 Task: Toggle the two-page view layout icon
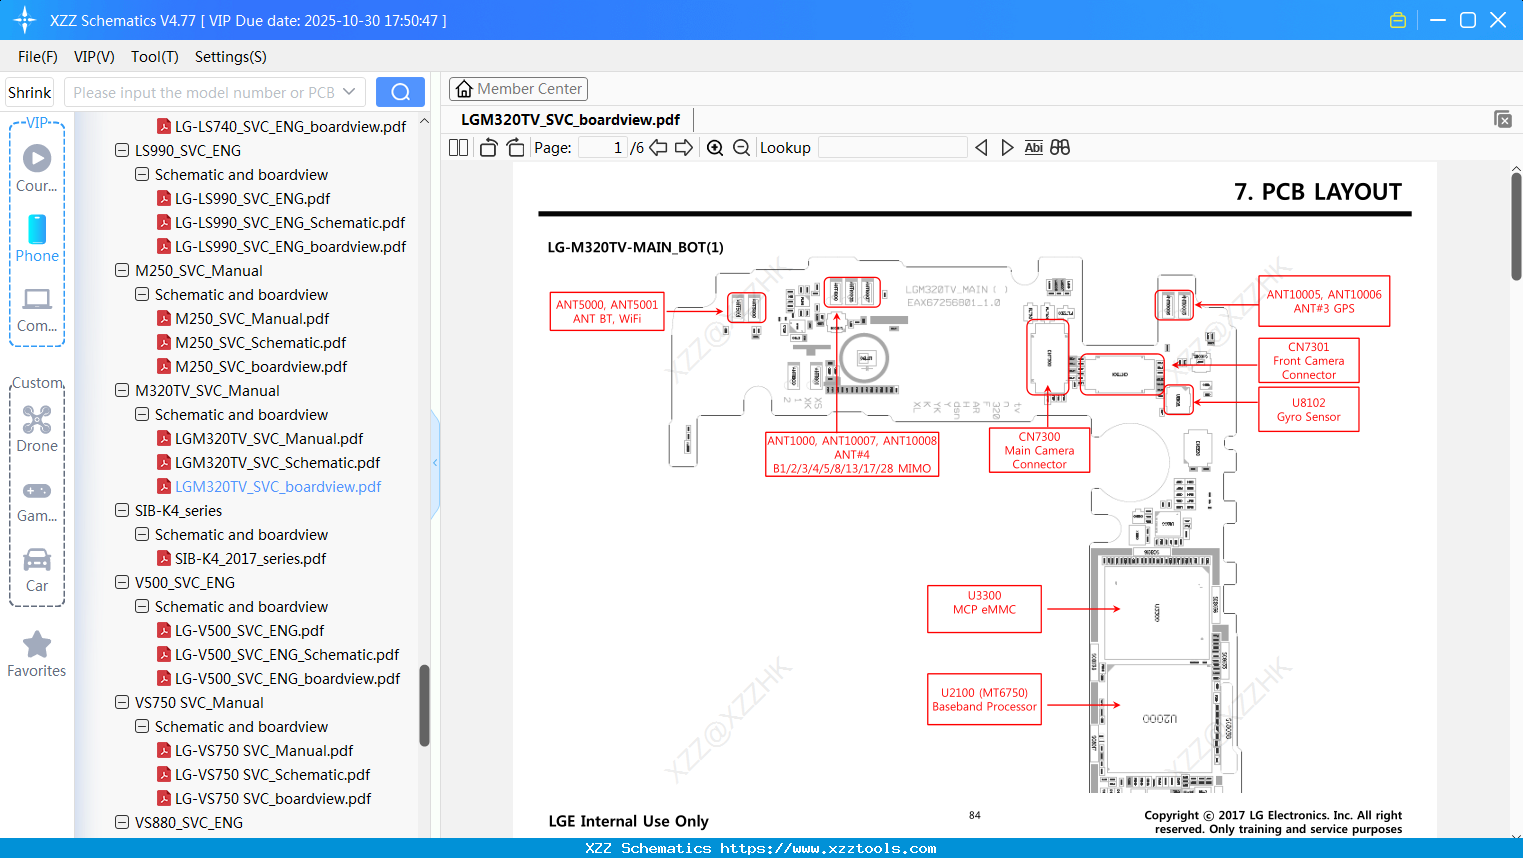pyautogui.click(x=459, y=148)
